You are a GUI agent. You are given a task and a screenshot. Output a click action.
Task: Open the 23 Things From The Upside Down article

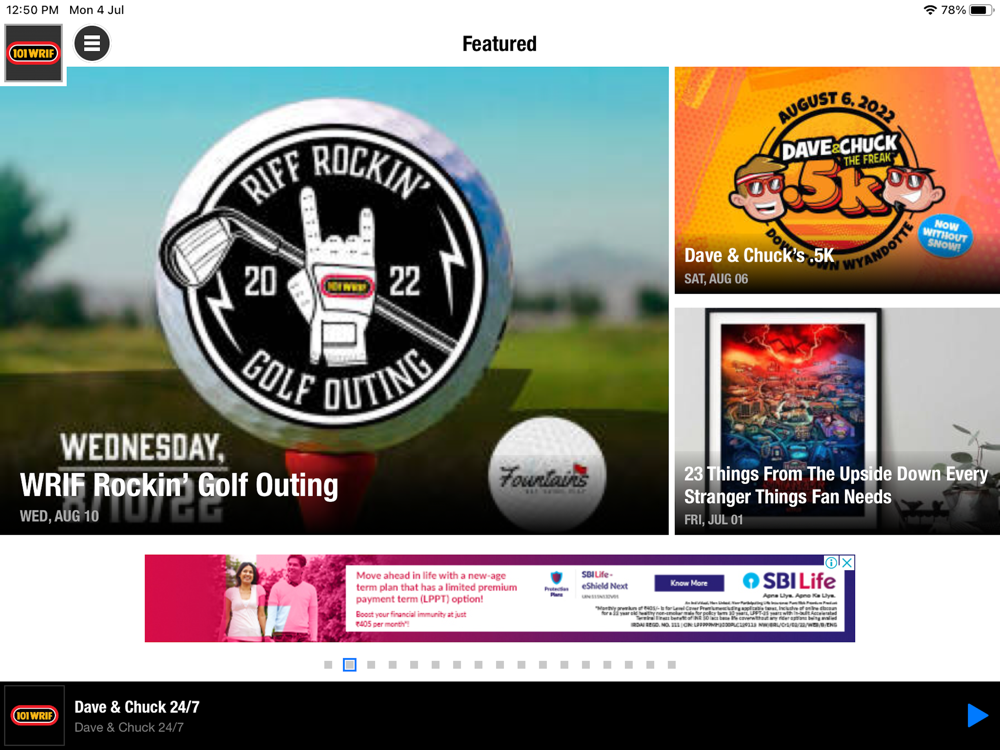837,421
